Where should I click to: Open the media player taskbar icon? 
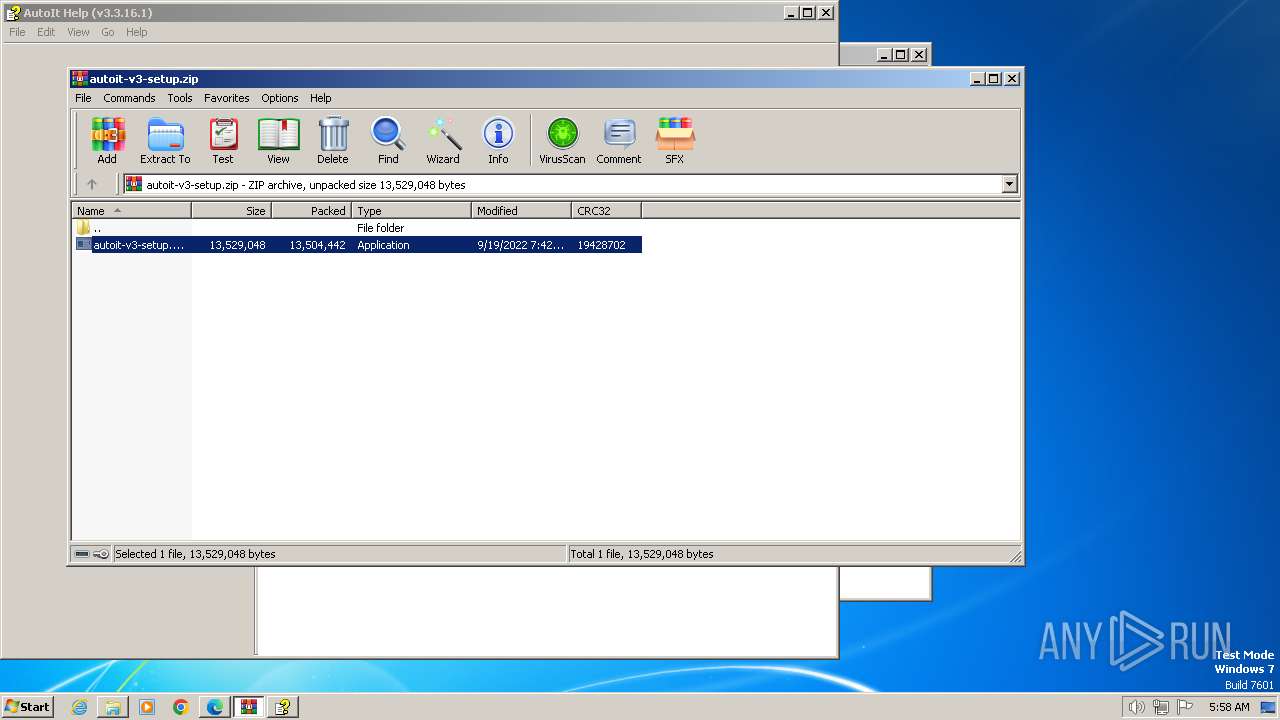[147, 707]
